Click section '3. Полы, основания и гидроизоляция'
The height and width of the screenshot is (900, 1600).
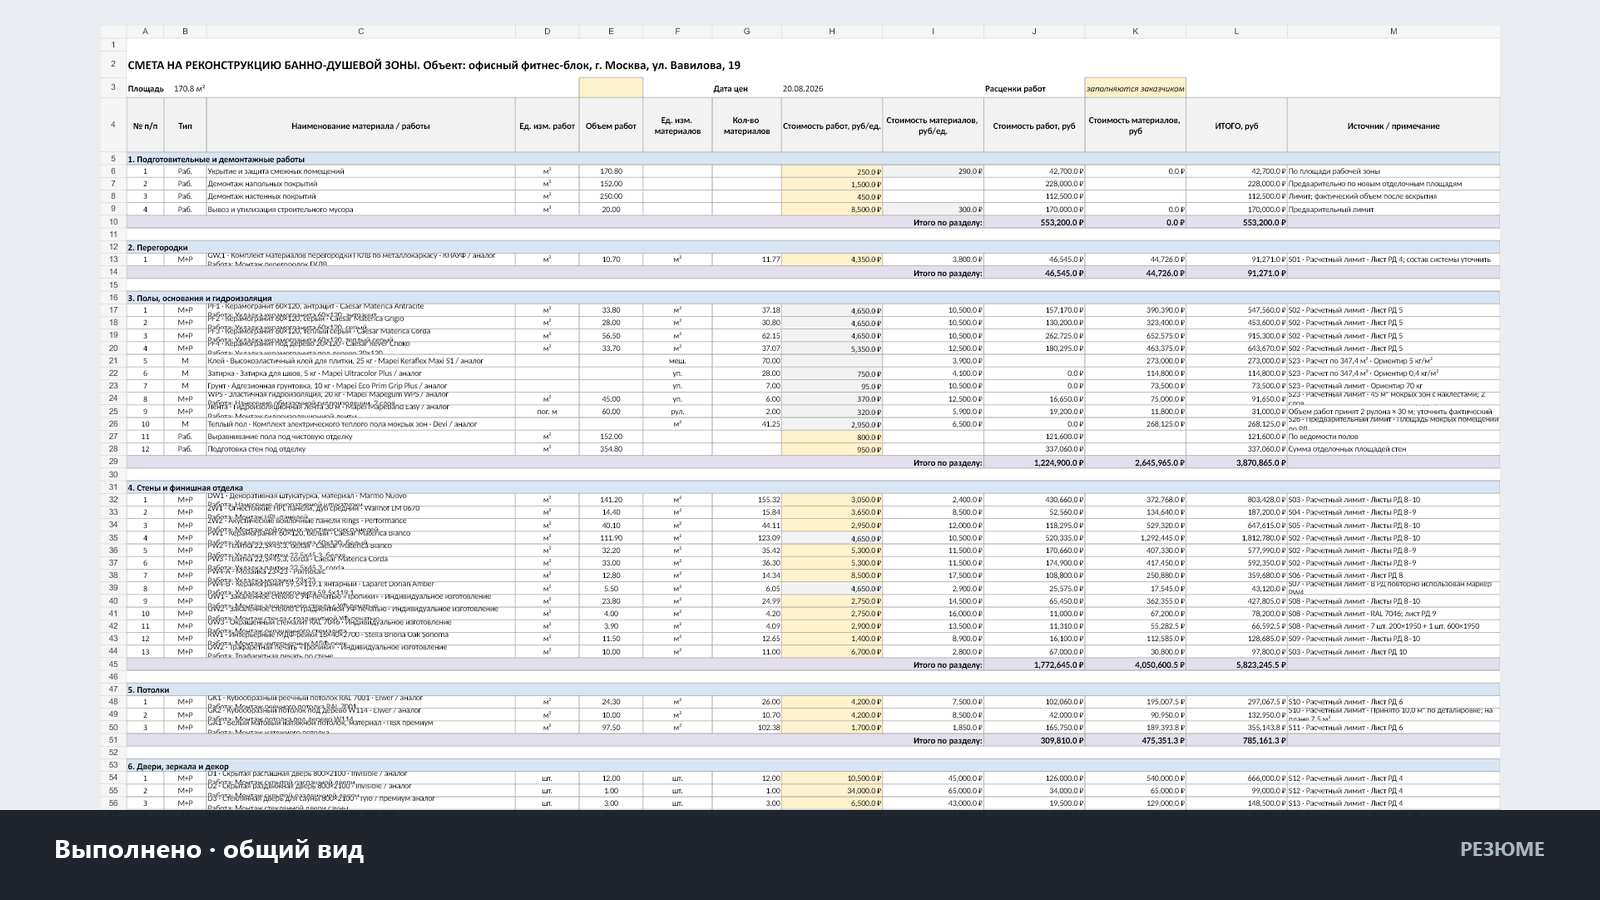pyautogui.click(x=813, y=298)
